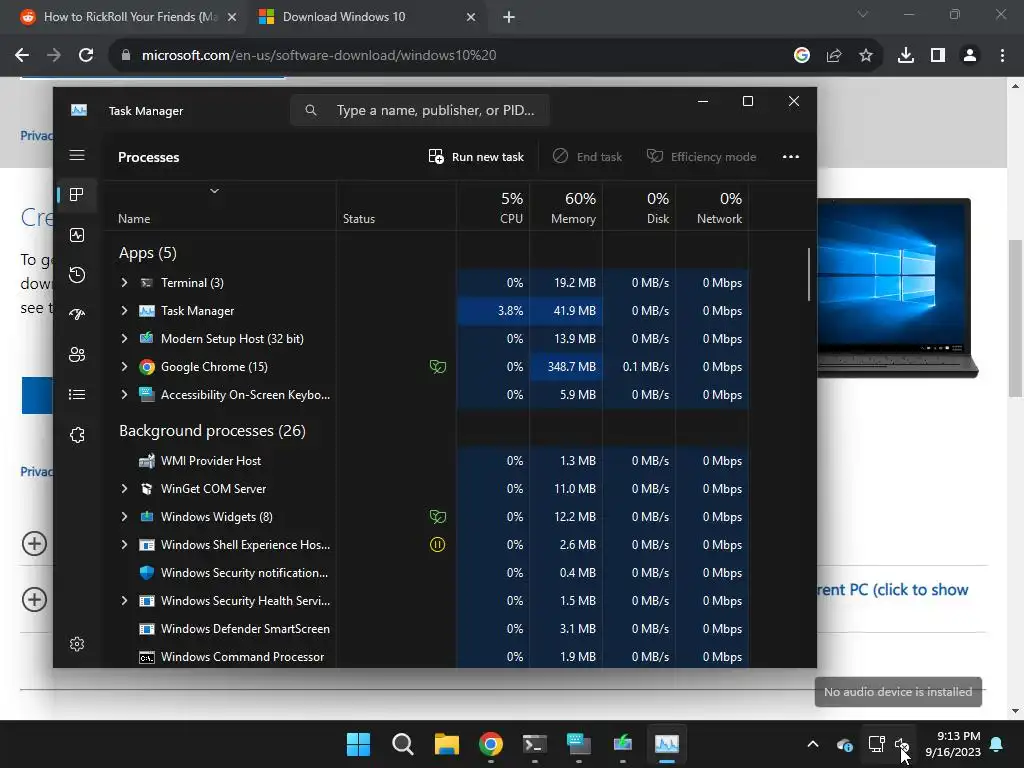Click Run new task button

pyautogui.click(x=476, y=157)
